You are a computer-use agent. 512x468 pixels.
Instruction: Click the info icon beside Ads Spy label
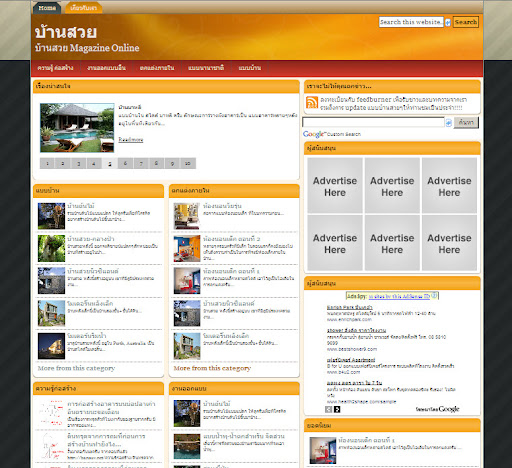[434, 295]
